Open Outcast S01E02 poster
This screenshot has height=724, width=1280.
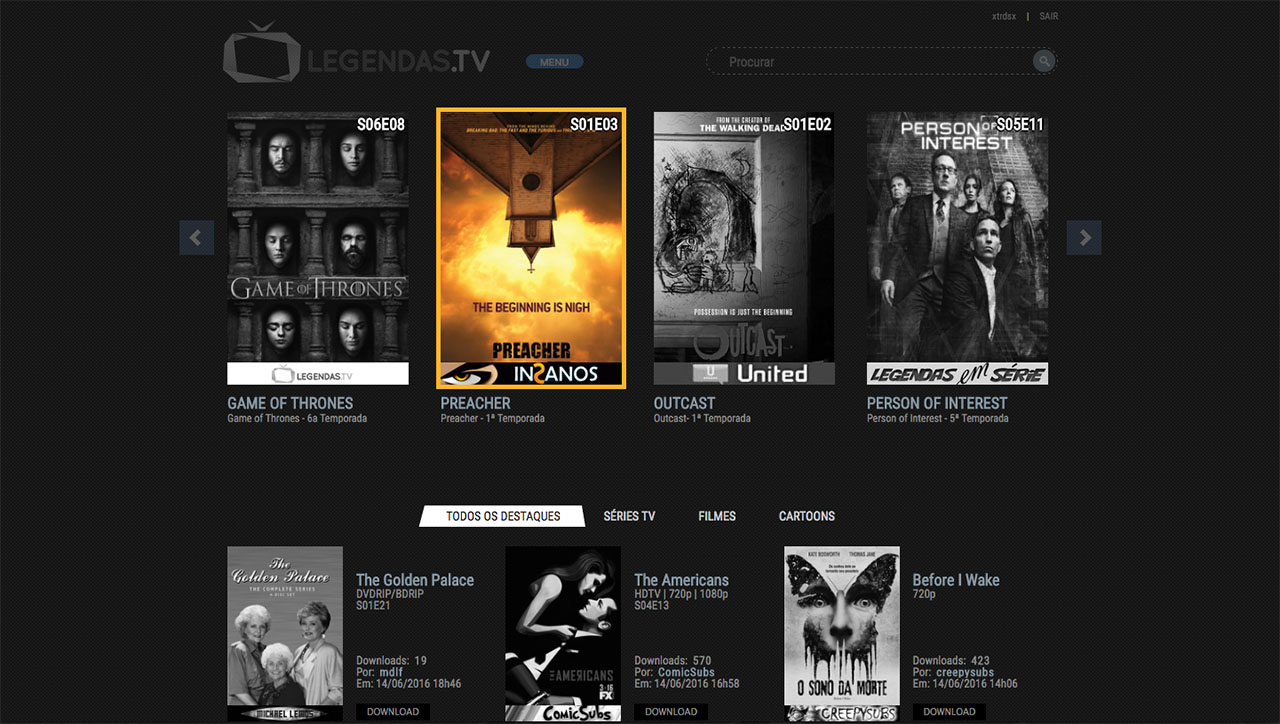[x=744, y=248]
